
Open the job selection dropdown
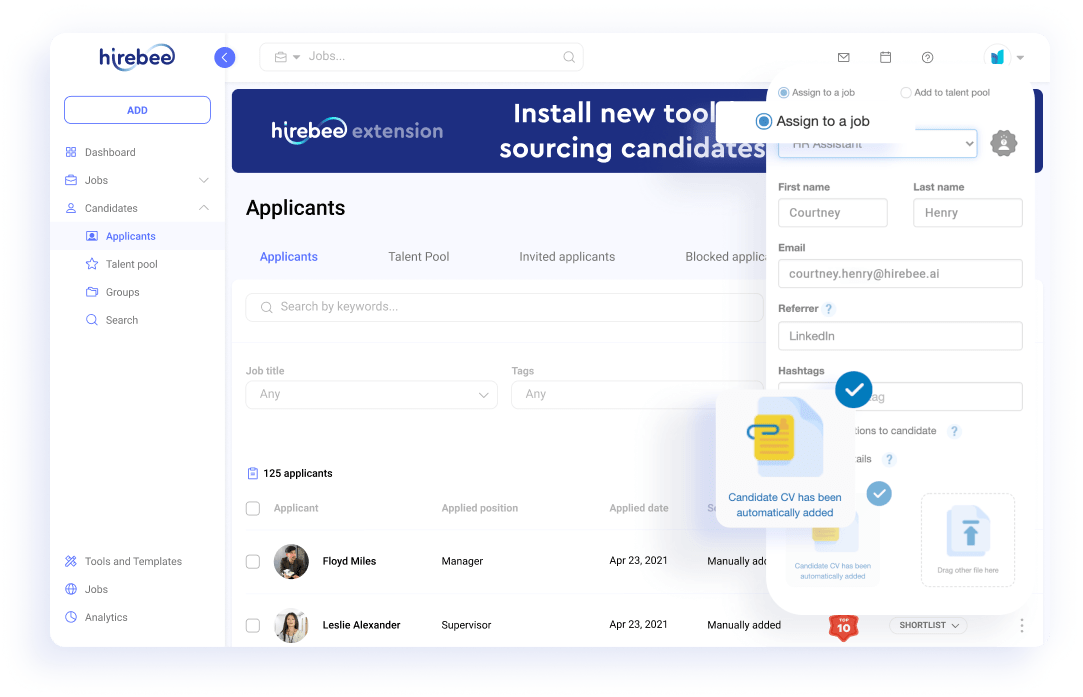(x=877, y=144)
